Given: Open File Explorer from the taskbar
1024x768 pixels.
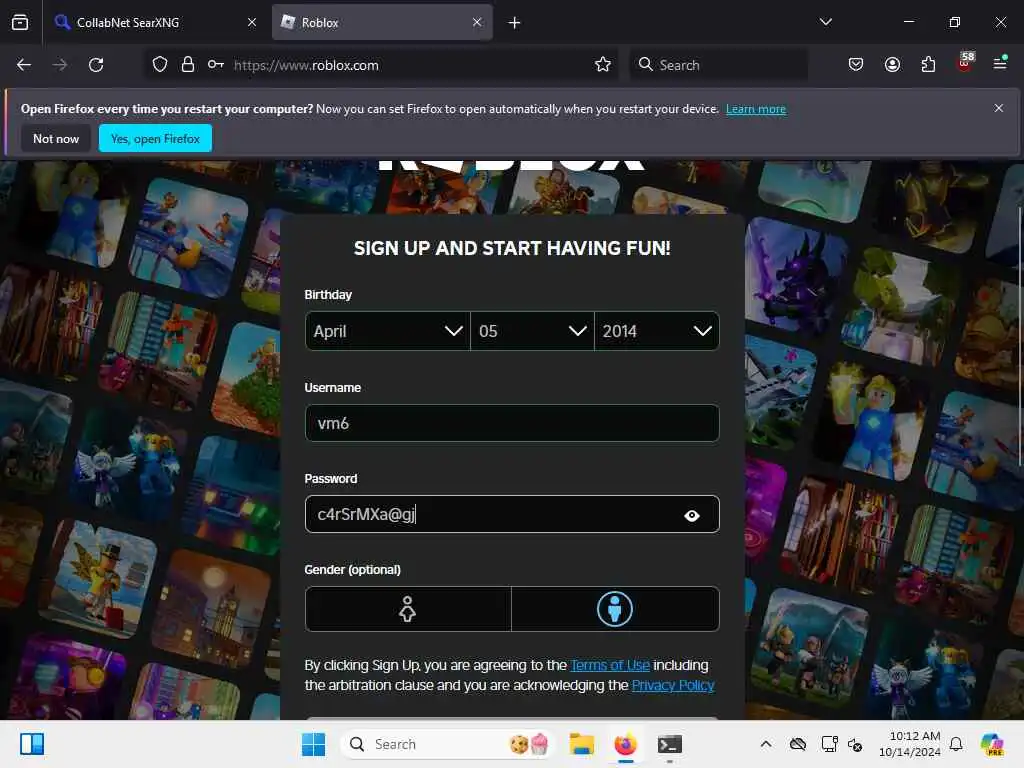Looking at the screenshot, I should [x=581, y=744].
